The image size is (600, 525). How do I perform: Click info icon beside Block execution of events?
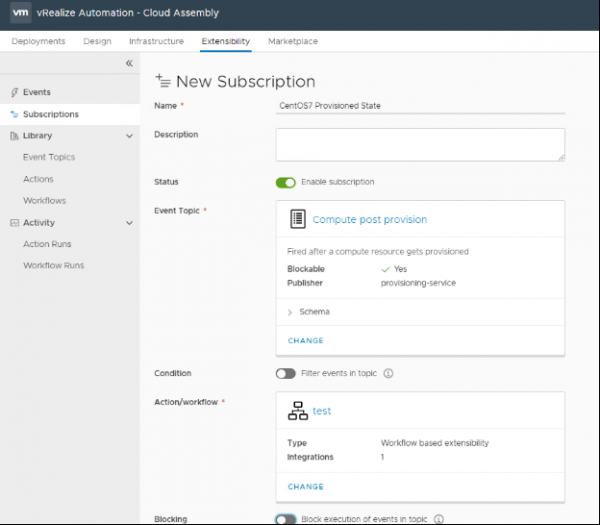click(x=439, y=519)
